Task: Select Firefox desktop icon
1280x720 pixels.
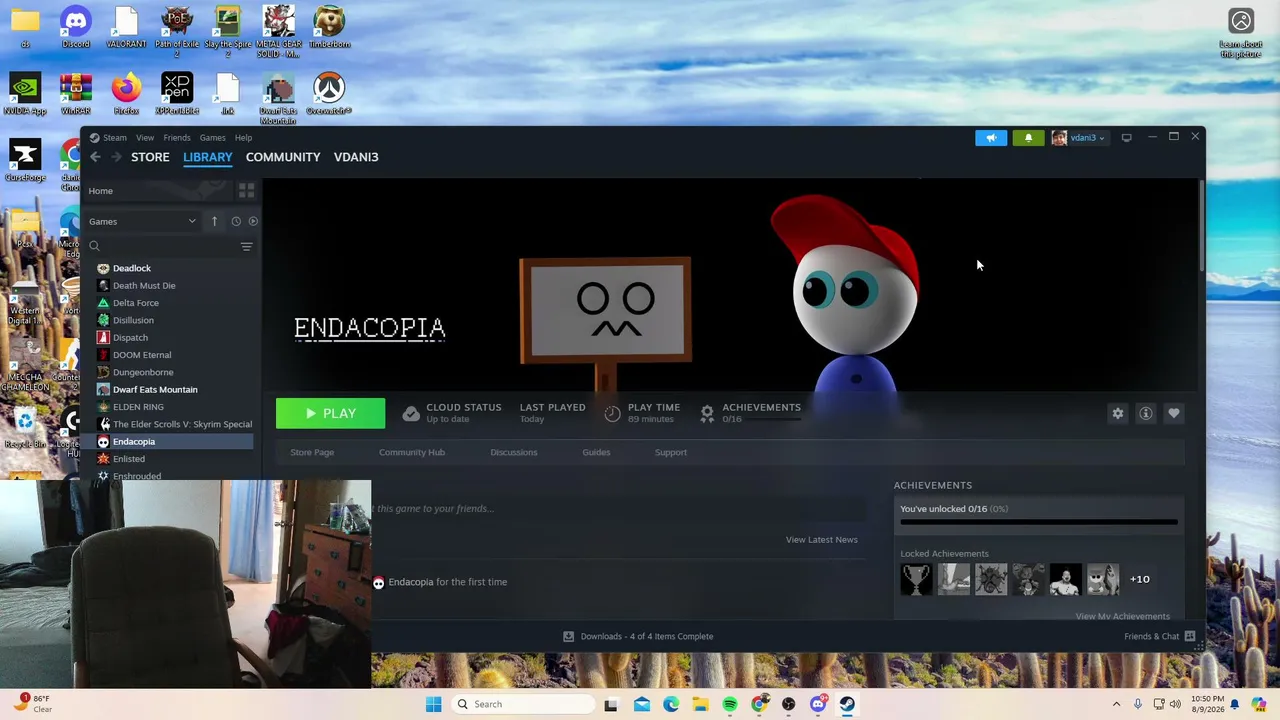Action: tap(126, 95)
